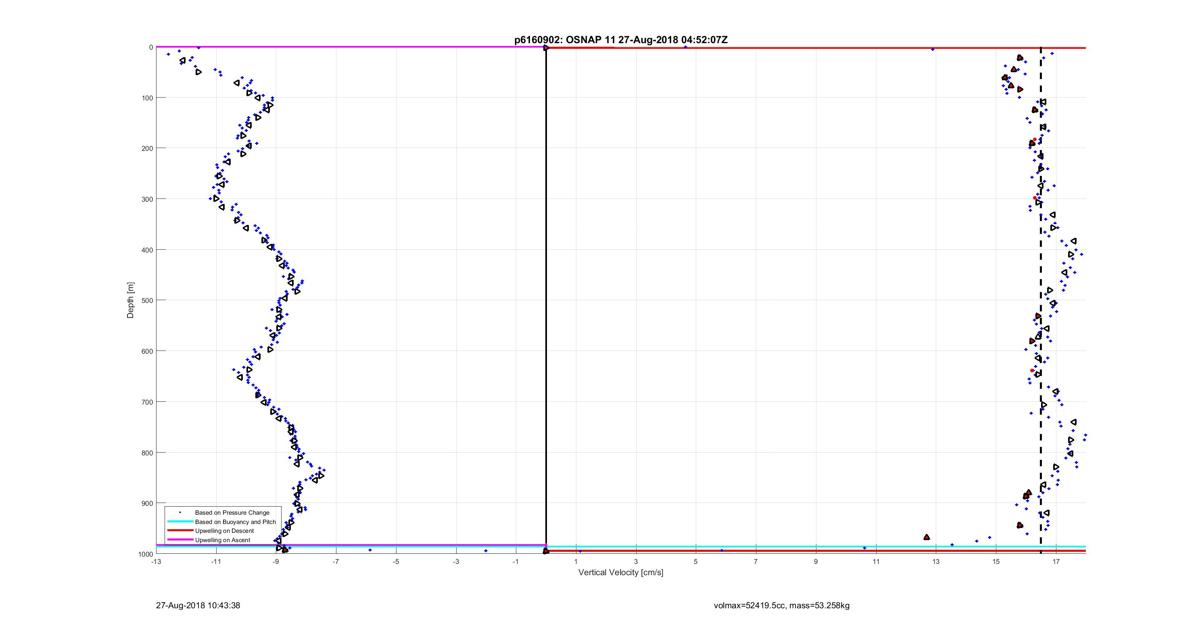Click the x-axis tick label '3'
The height and width of the screenshot is (622, 1200).
tap(636, 562)
